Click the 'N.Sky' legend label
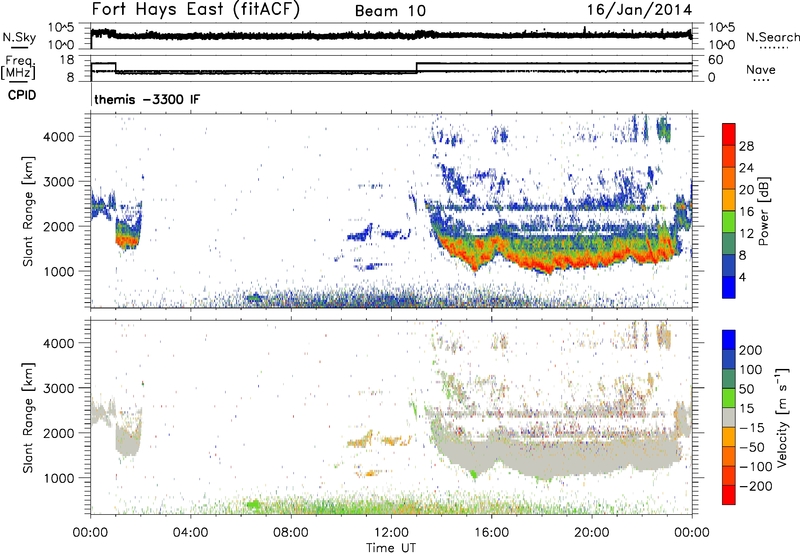 pyautogui.click(x=19, y=37)
